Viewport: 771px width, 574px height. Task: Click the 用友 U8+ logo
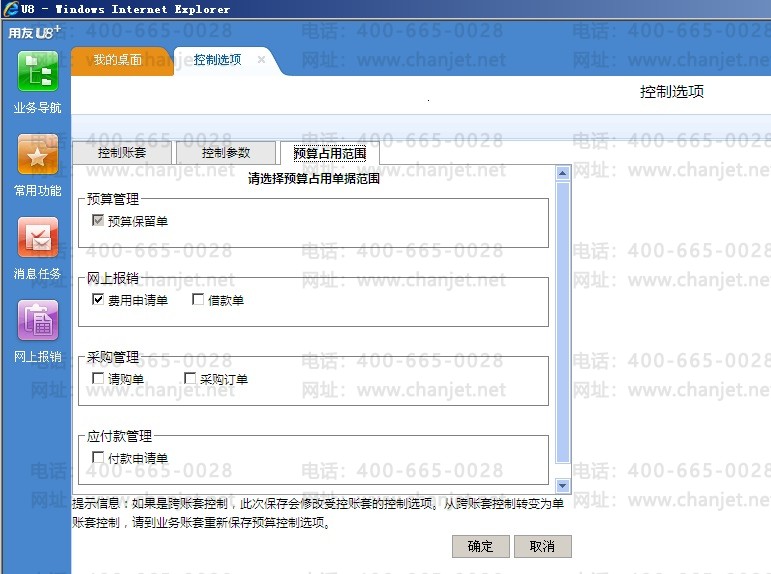[34, 32]
